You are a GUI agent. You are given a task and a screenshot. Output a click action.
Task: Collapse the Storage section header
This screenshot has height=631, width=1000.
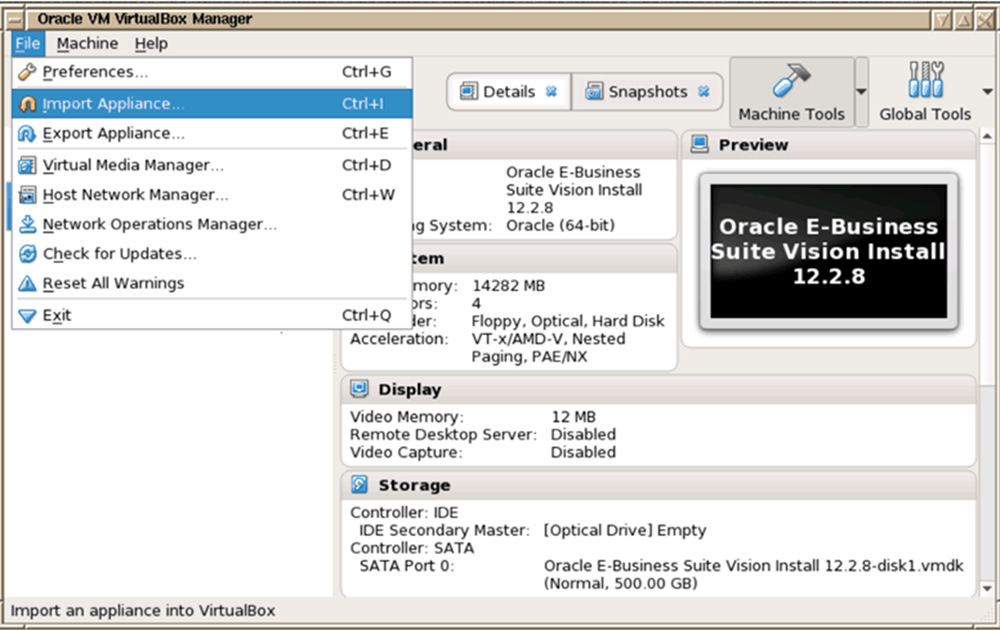(414, 485)
